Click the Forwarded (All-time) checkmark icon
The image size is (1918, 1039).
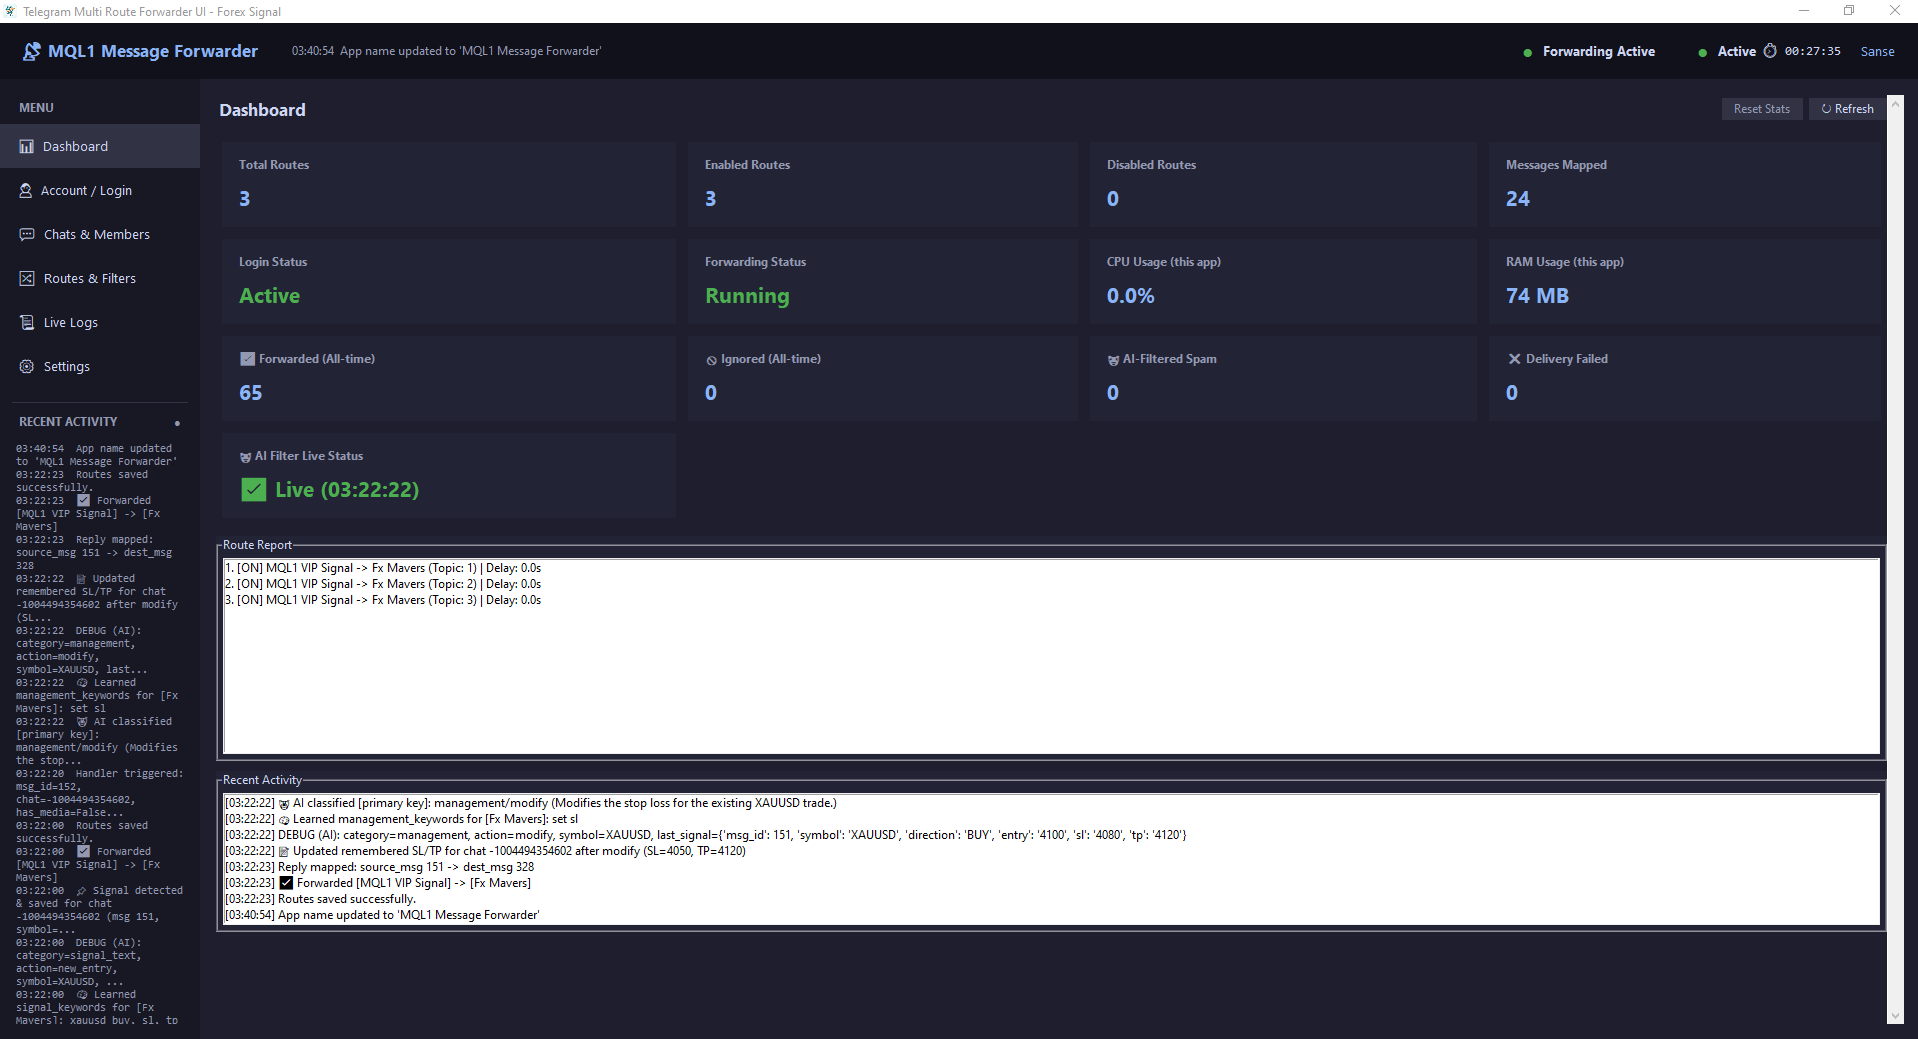pyautogui.click(x=247, y=359)
